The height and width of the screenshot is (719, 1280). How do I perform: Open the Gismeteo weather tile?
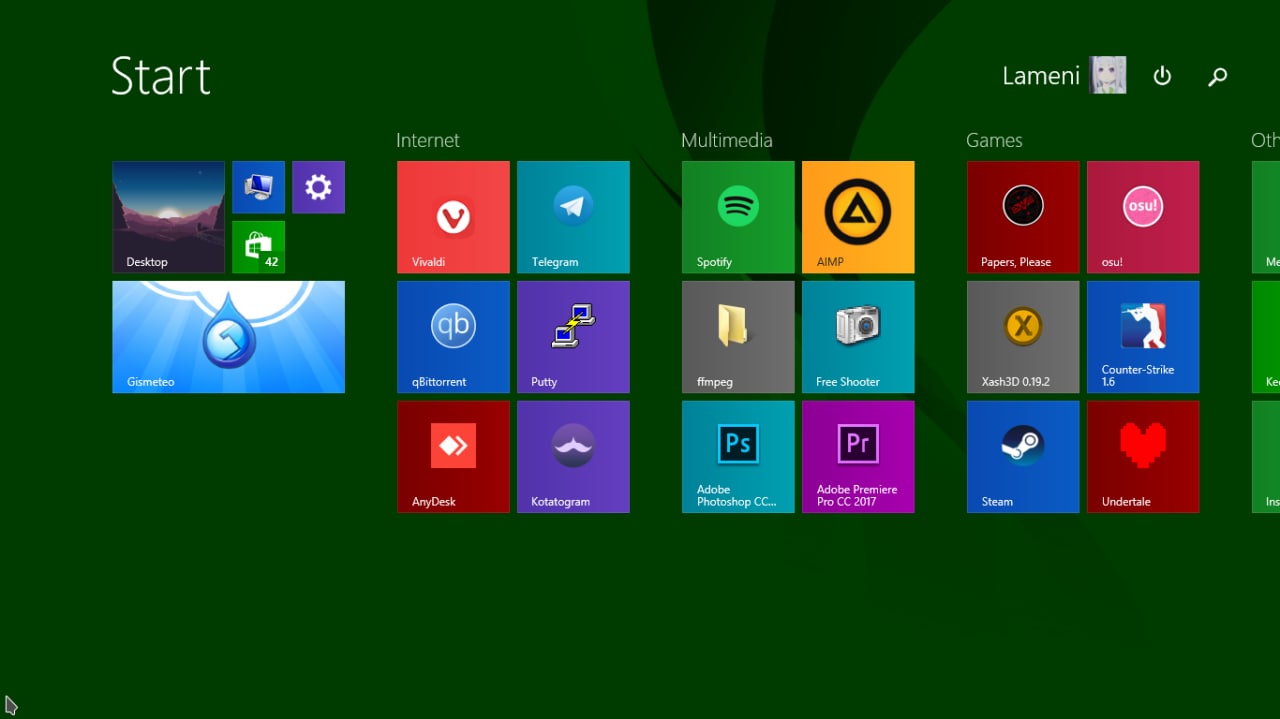point(228,337)
